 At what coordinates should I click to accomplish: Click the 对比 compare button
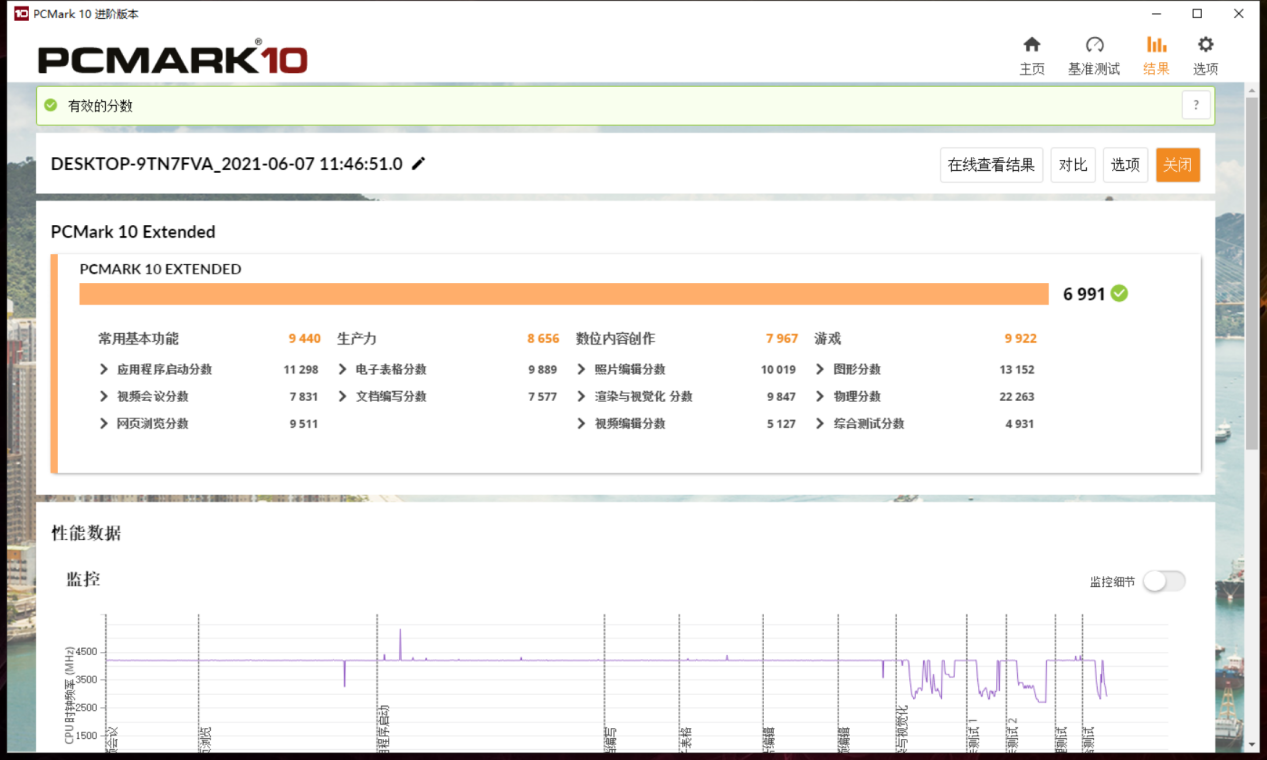pyautogui.click(x=1072, y=165)
